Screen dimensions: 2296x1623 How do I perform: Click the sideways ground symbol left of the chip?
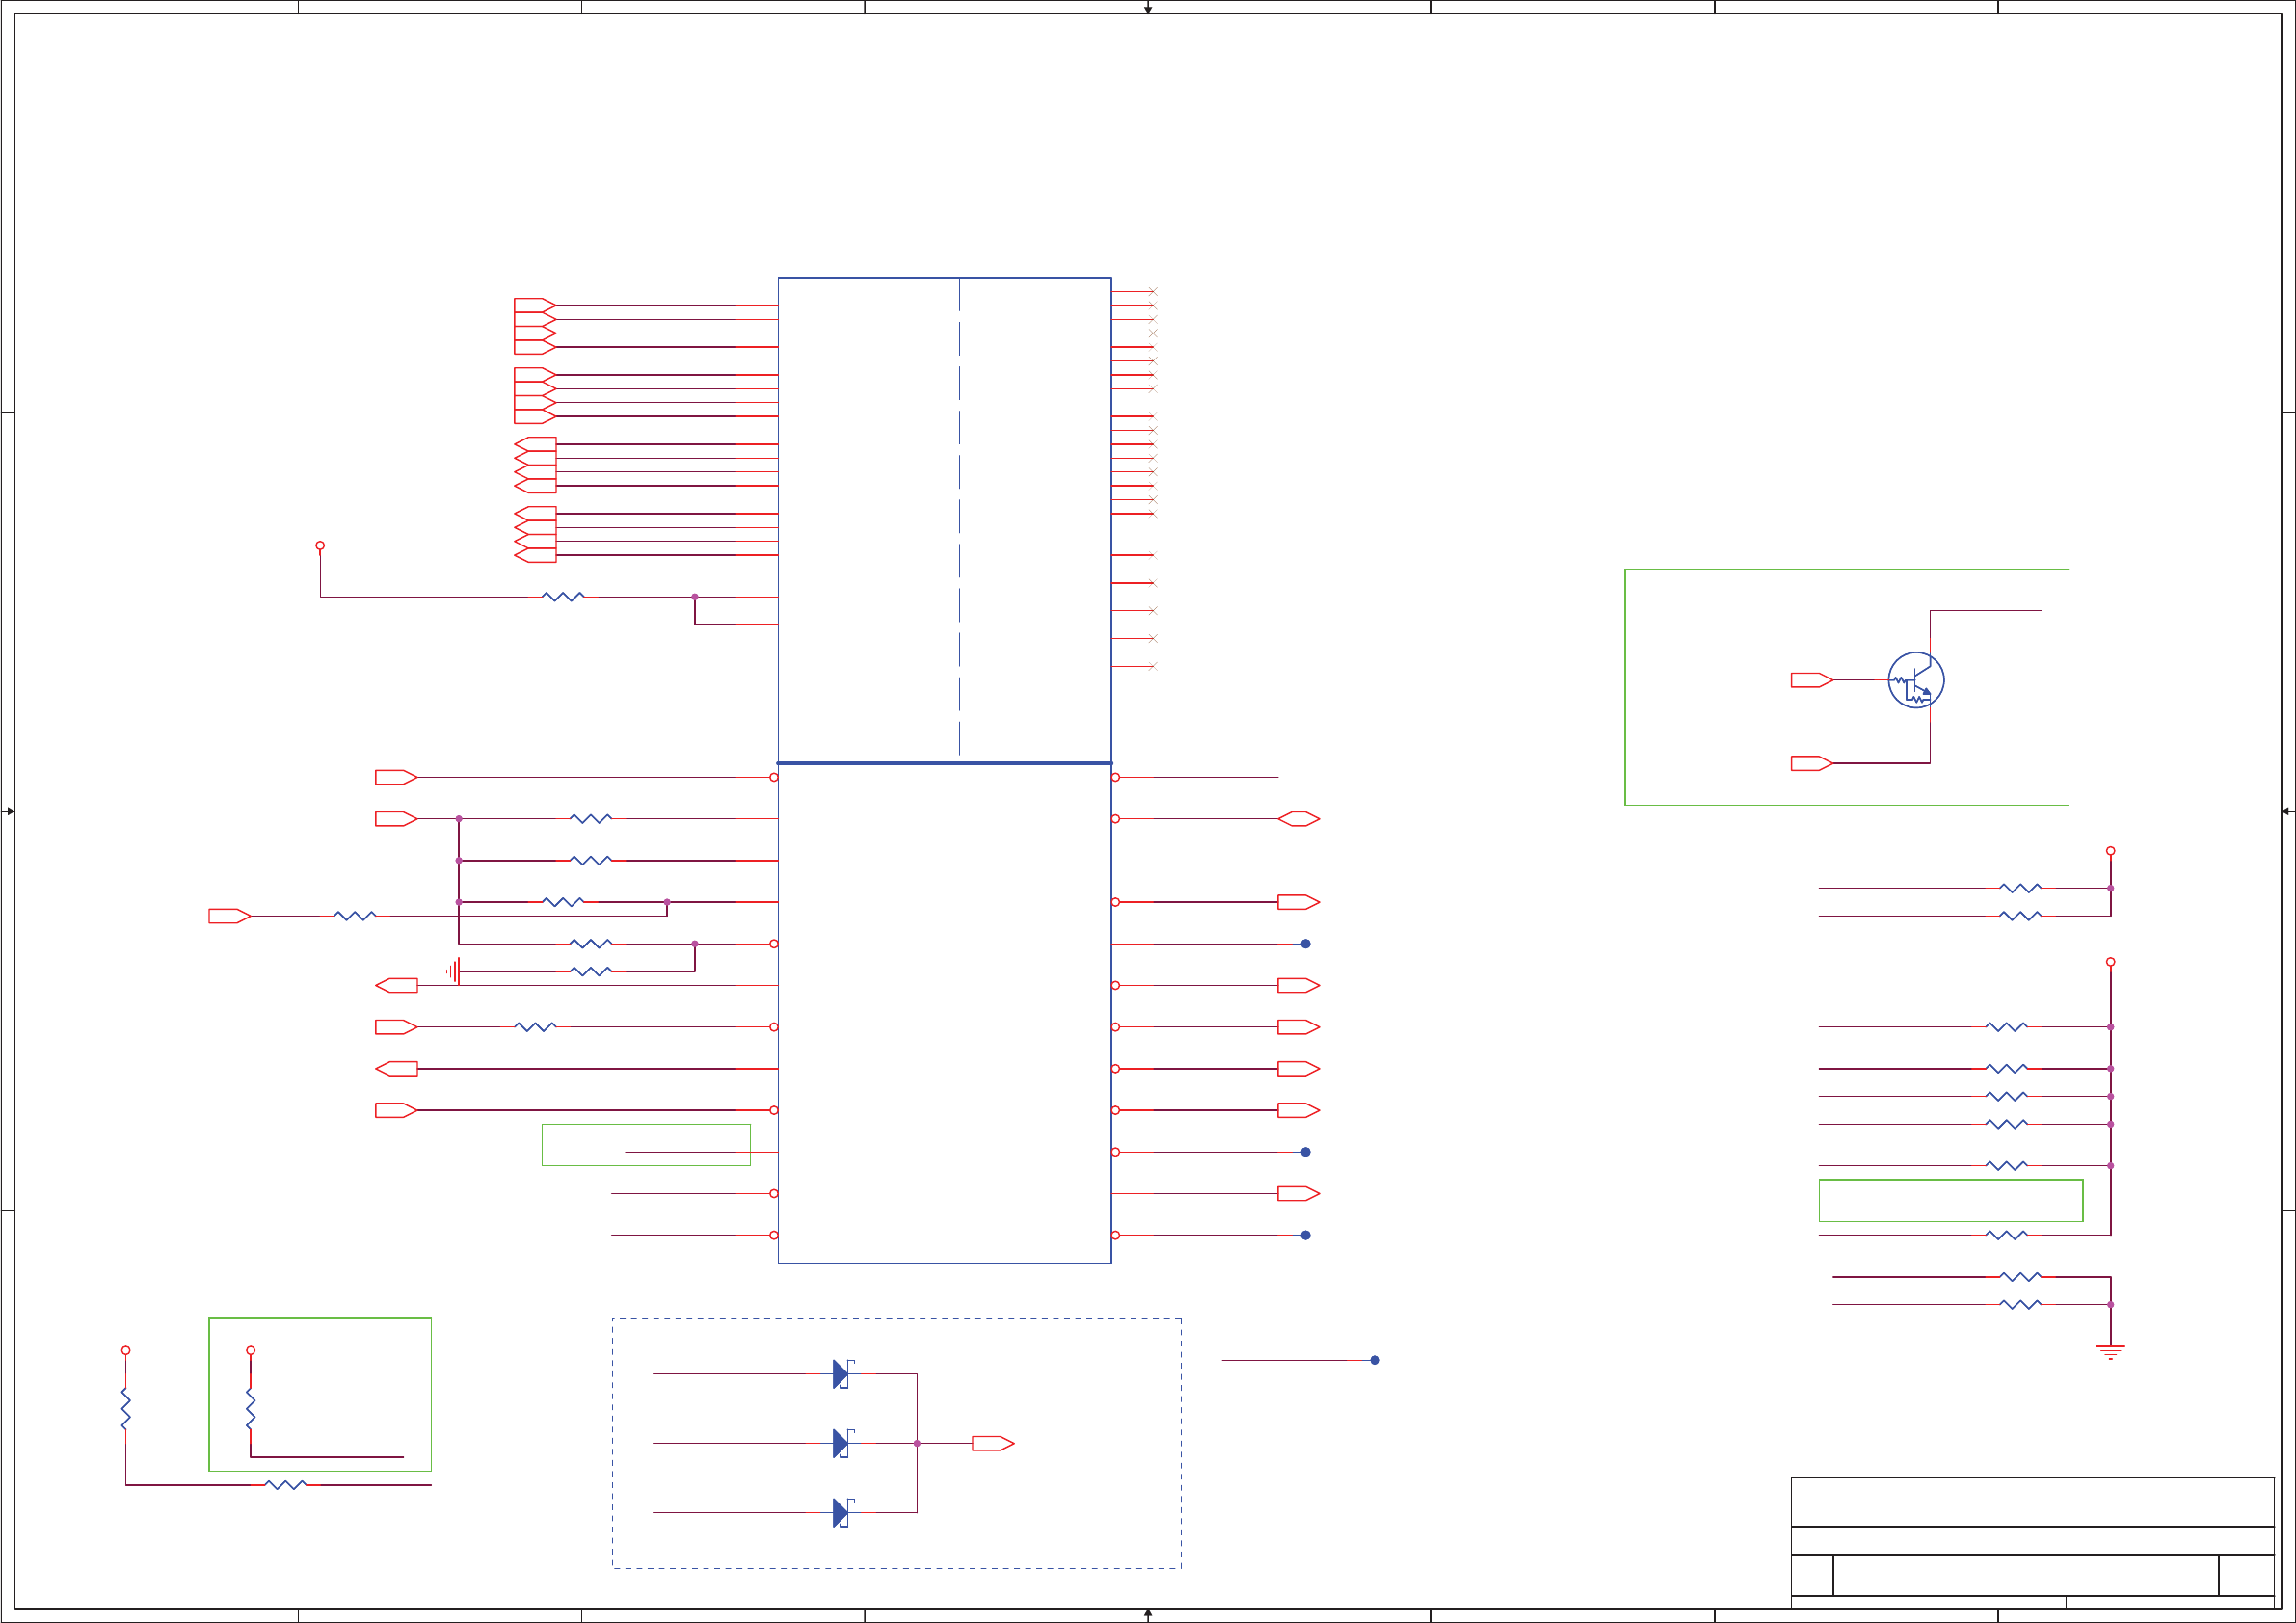point(453,971)
